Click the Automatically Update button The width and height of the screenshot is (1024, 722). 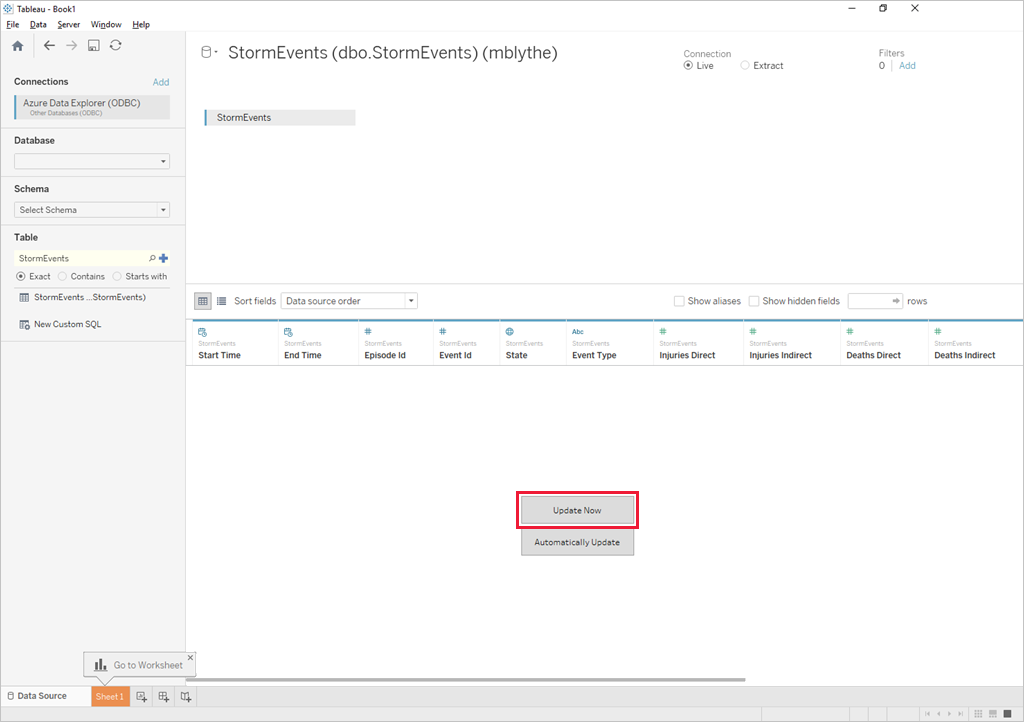(577, 542)
